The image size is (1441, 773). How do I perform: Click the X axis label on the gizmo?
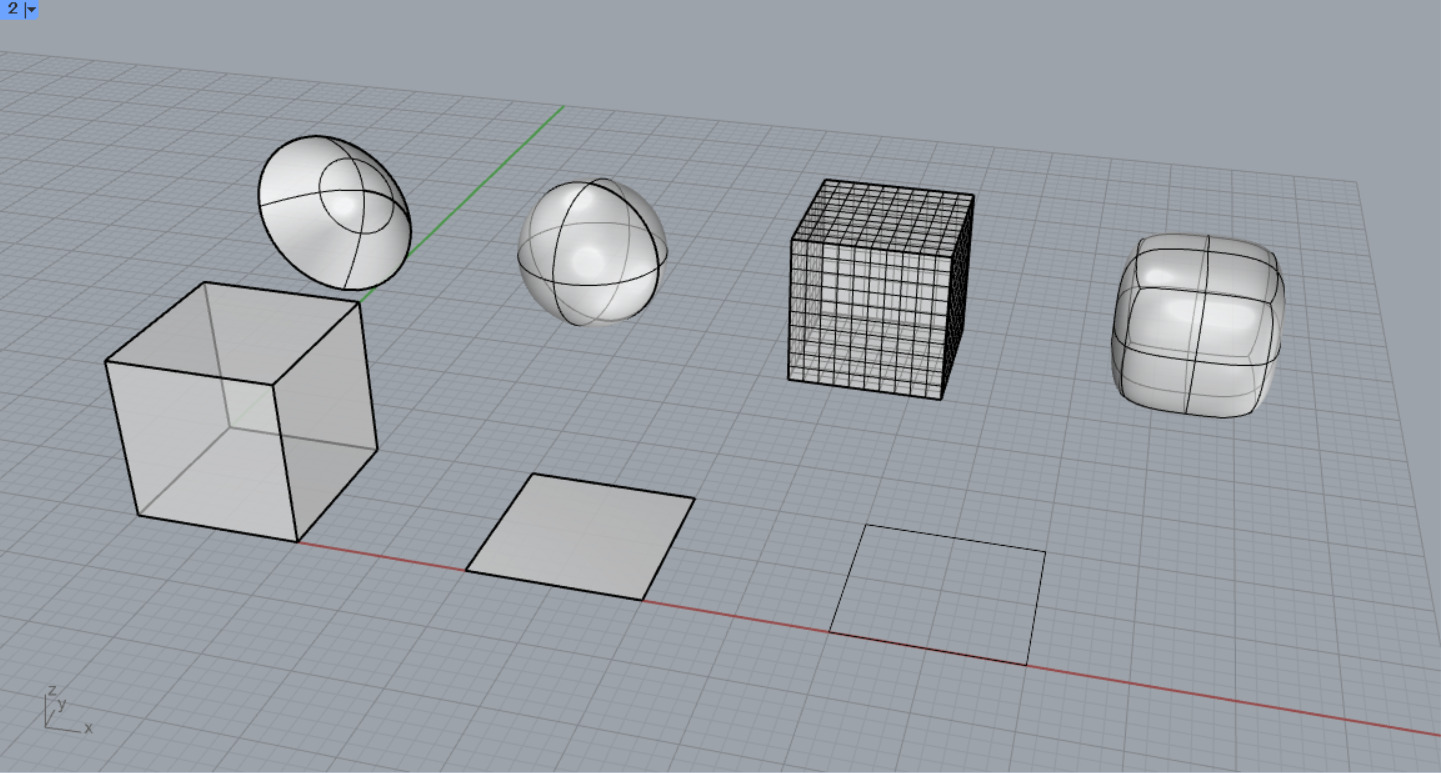88,729
